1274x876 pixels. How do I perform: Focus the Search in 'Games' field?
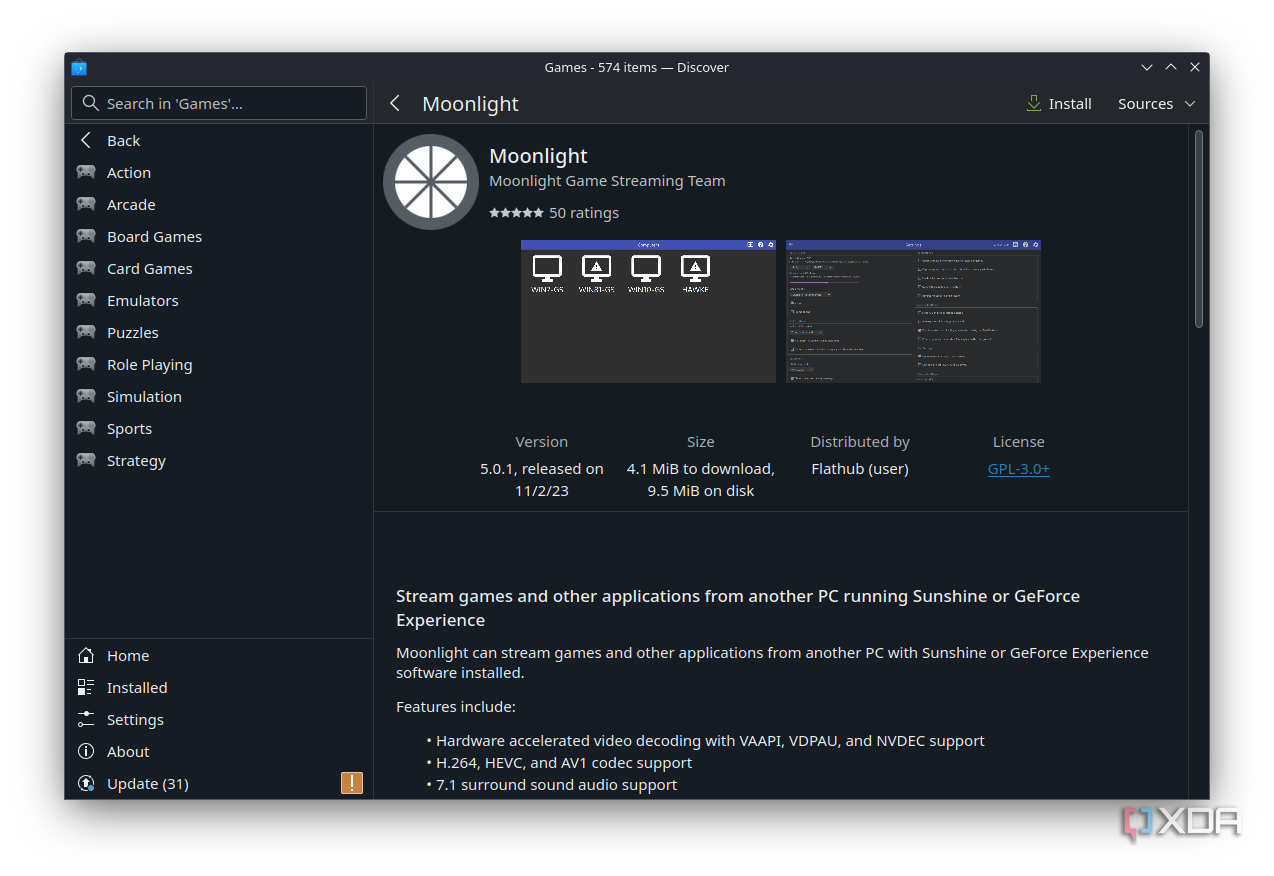pos(219,103)
